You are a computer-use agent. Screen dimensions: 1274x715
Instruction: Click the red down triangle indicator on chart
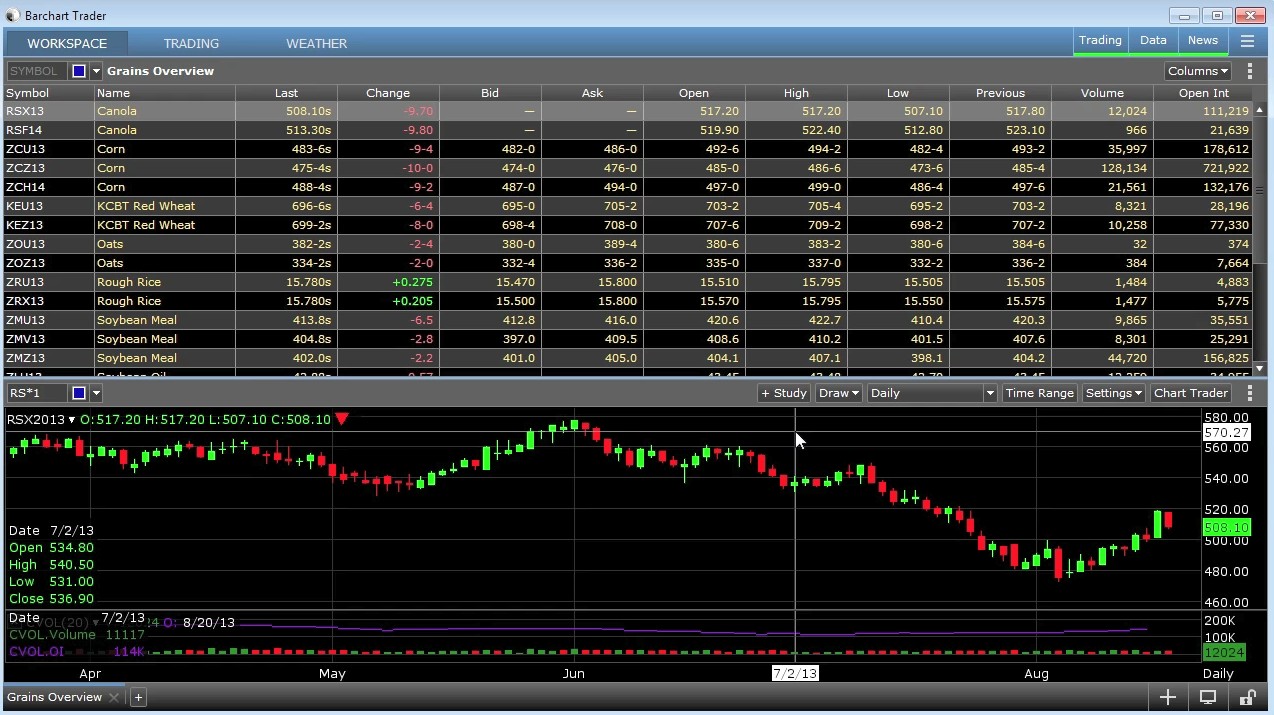coord(342,419)
